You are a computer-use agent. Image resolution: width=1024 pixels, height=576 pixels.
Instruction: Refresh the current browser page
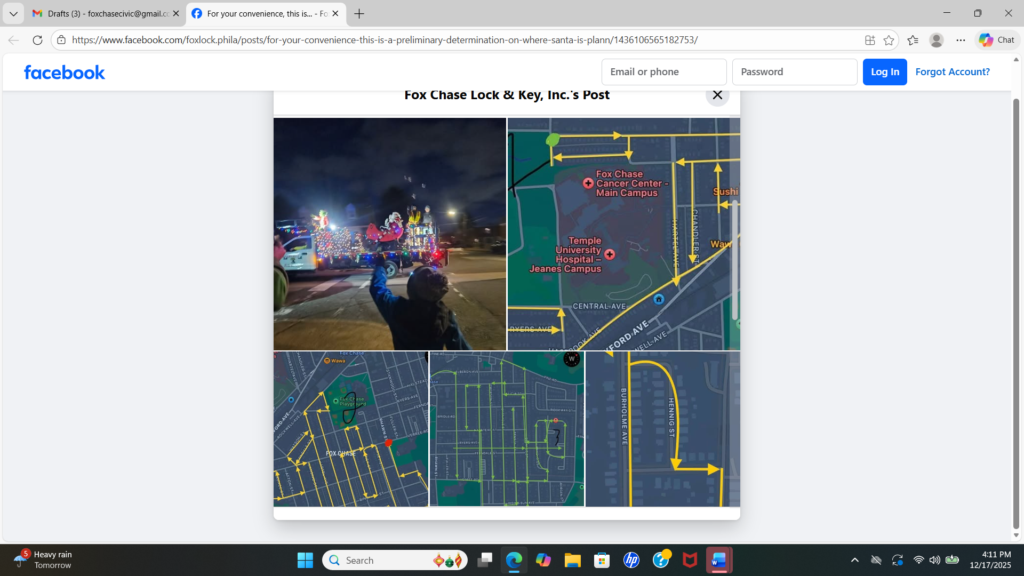click(x=38, y=40)
